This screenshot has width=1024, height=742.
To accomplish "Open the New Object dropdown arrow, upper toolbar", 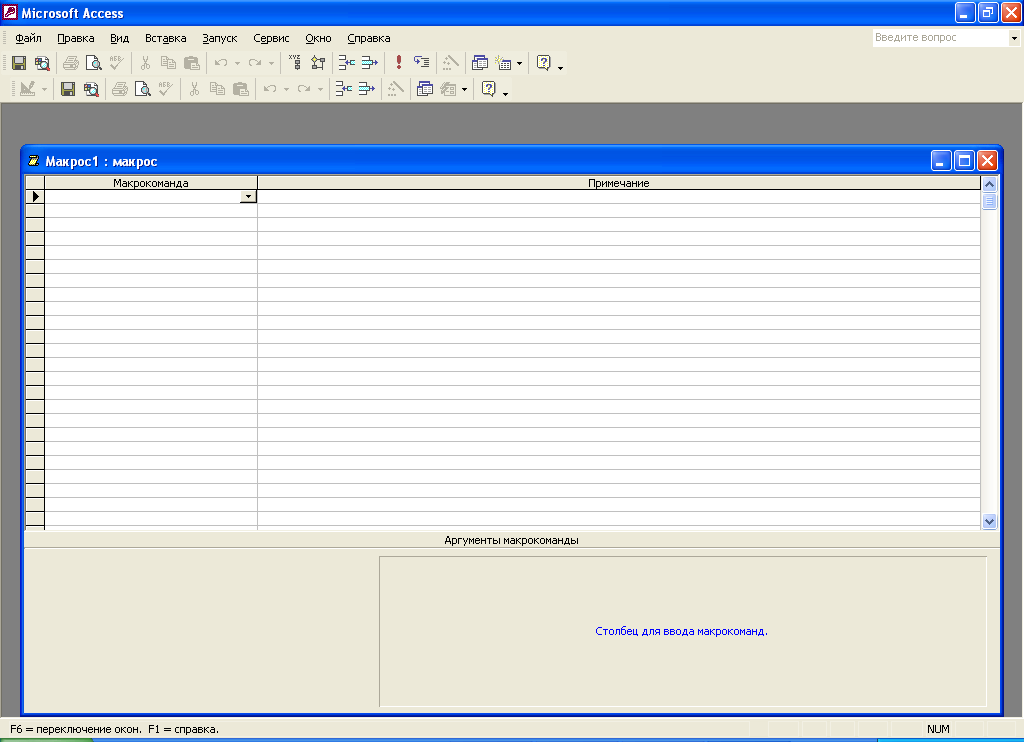I will 520,63.
